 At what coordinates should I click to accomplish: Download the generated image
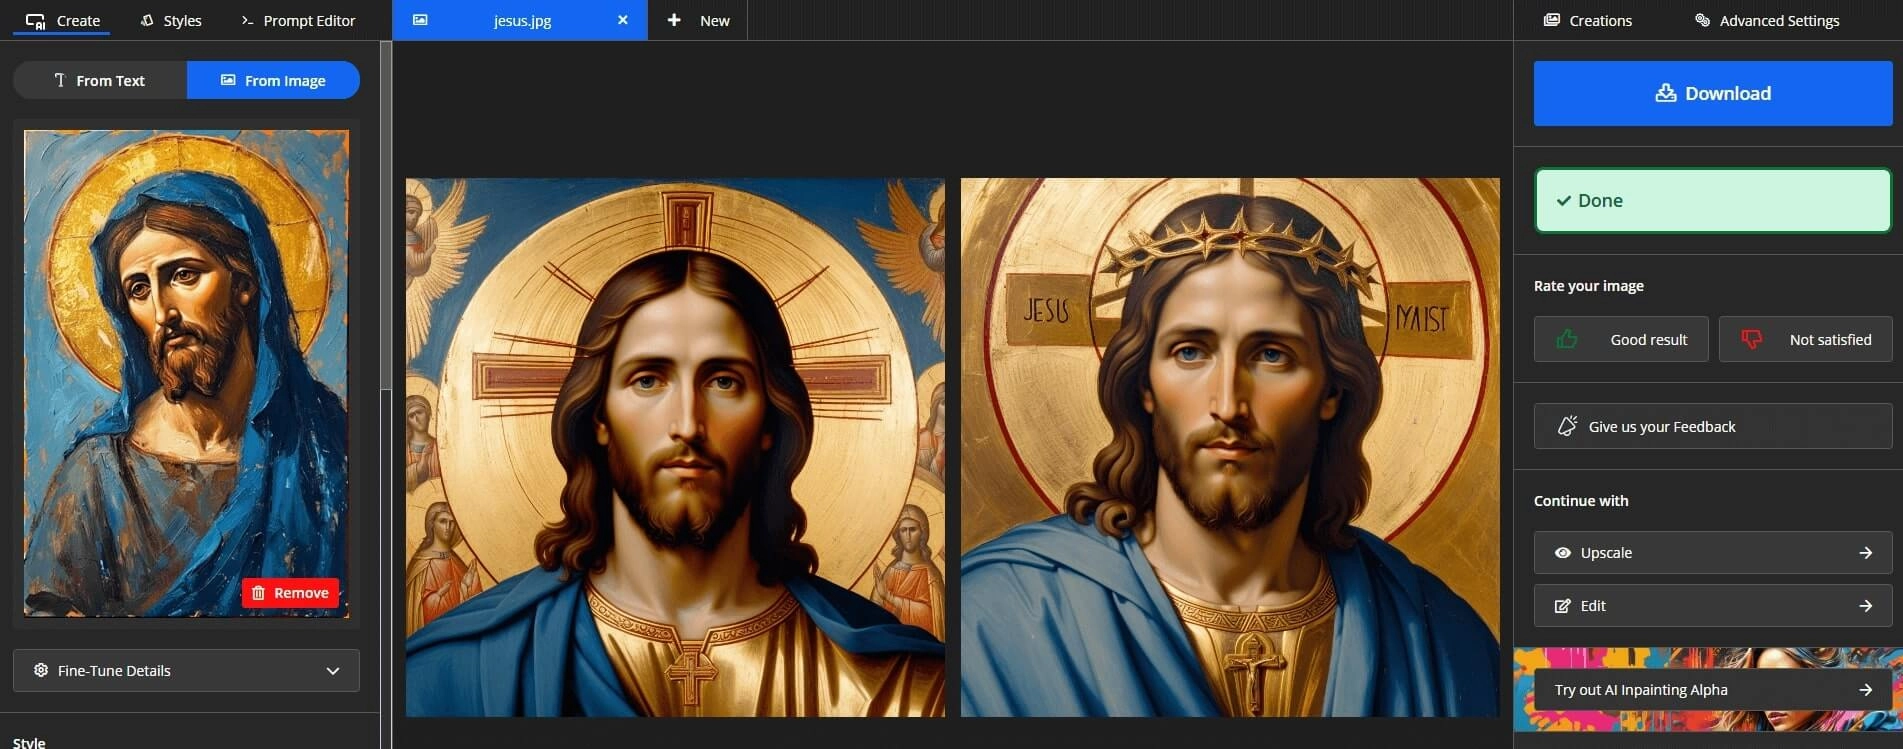tap(1713, 93)
